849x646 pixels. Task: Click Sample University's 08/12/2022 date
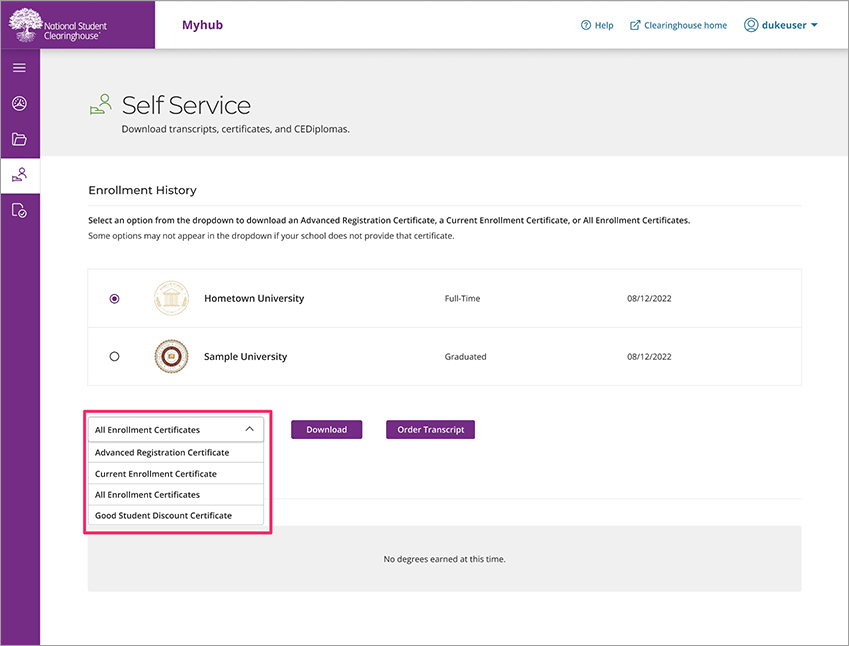649,356
